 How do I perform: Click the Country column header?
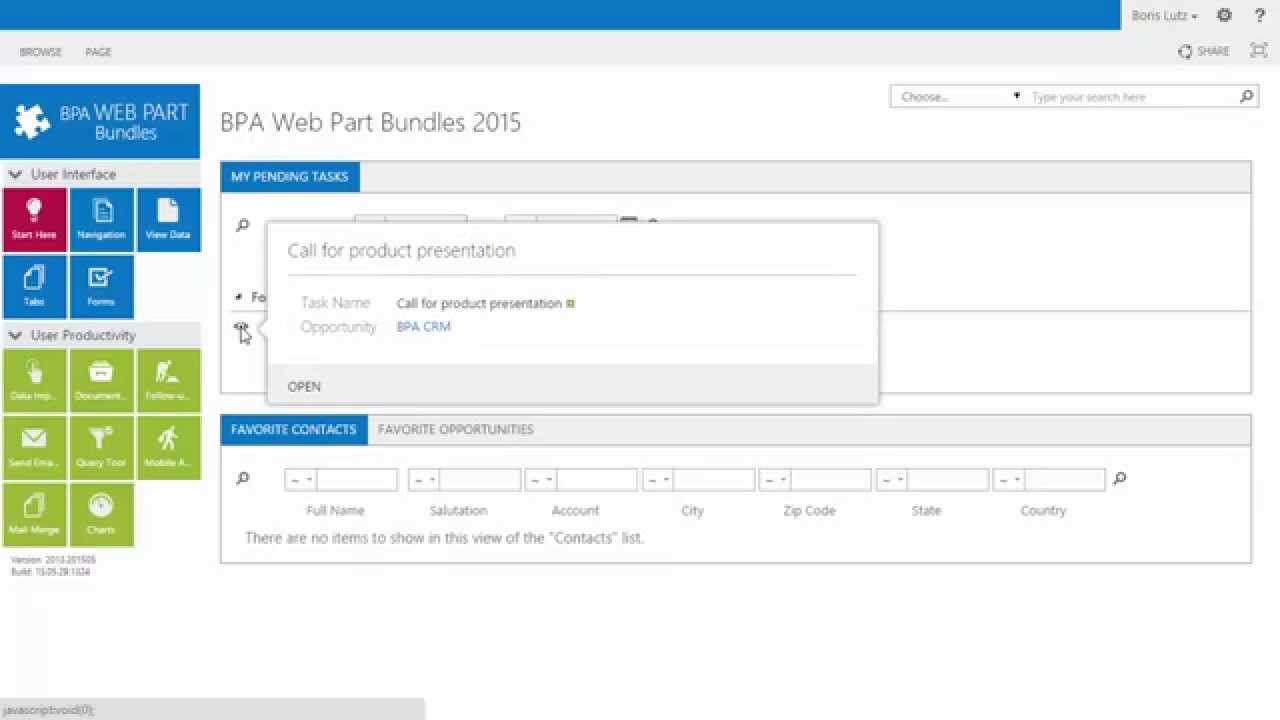click(x=1043, y=511)
